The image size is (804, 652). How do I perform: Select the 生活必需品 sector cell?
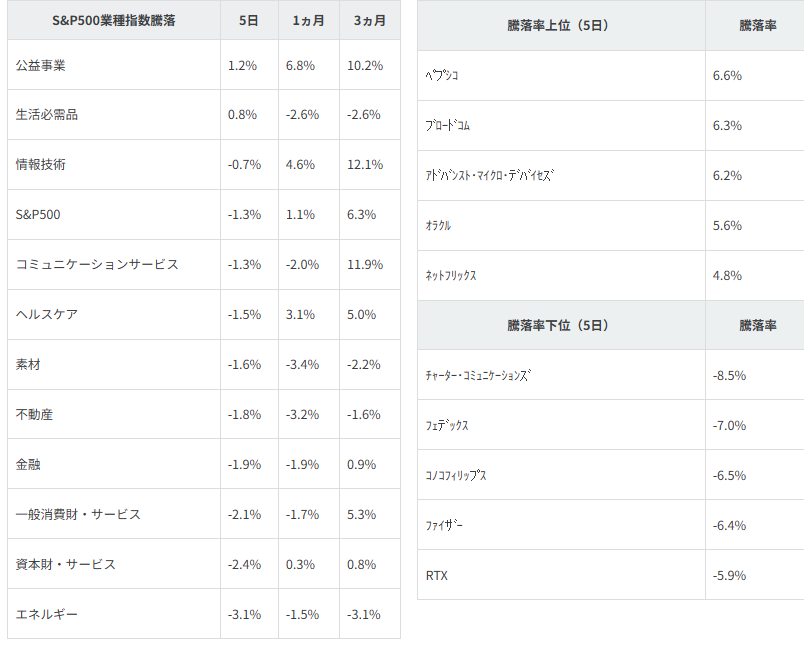(x=47, y=115)
